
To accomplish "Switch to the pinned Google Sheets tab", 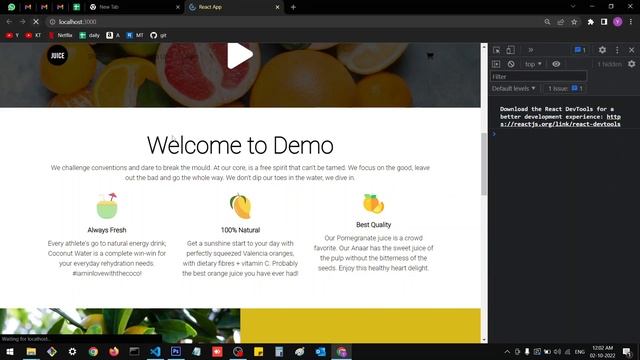I will tap(76, 7).
